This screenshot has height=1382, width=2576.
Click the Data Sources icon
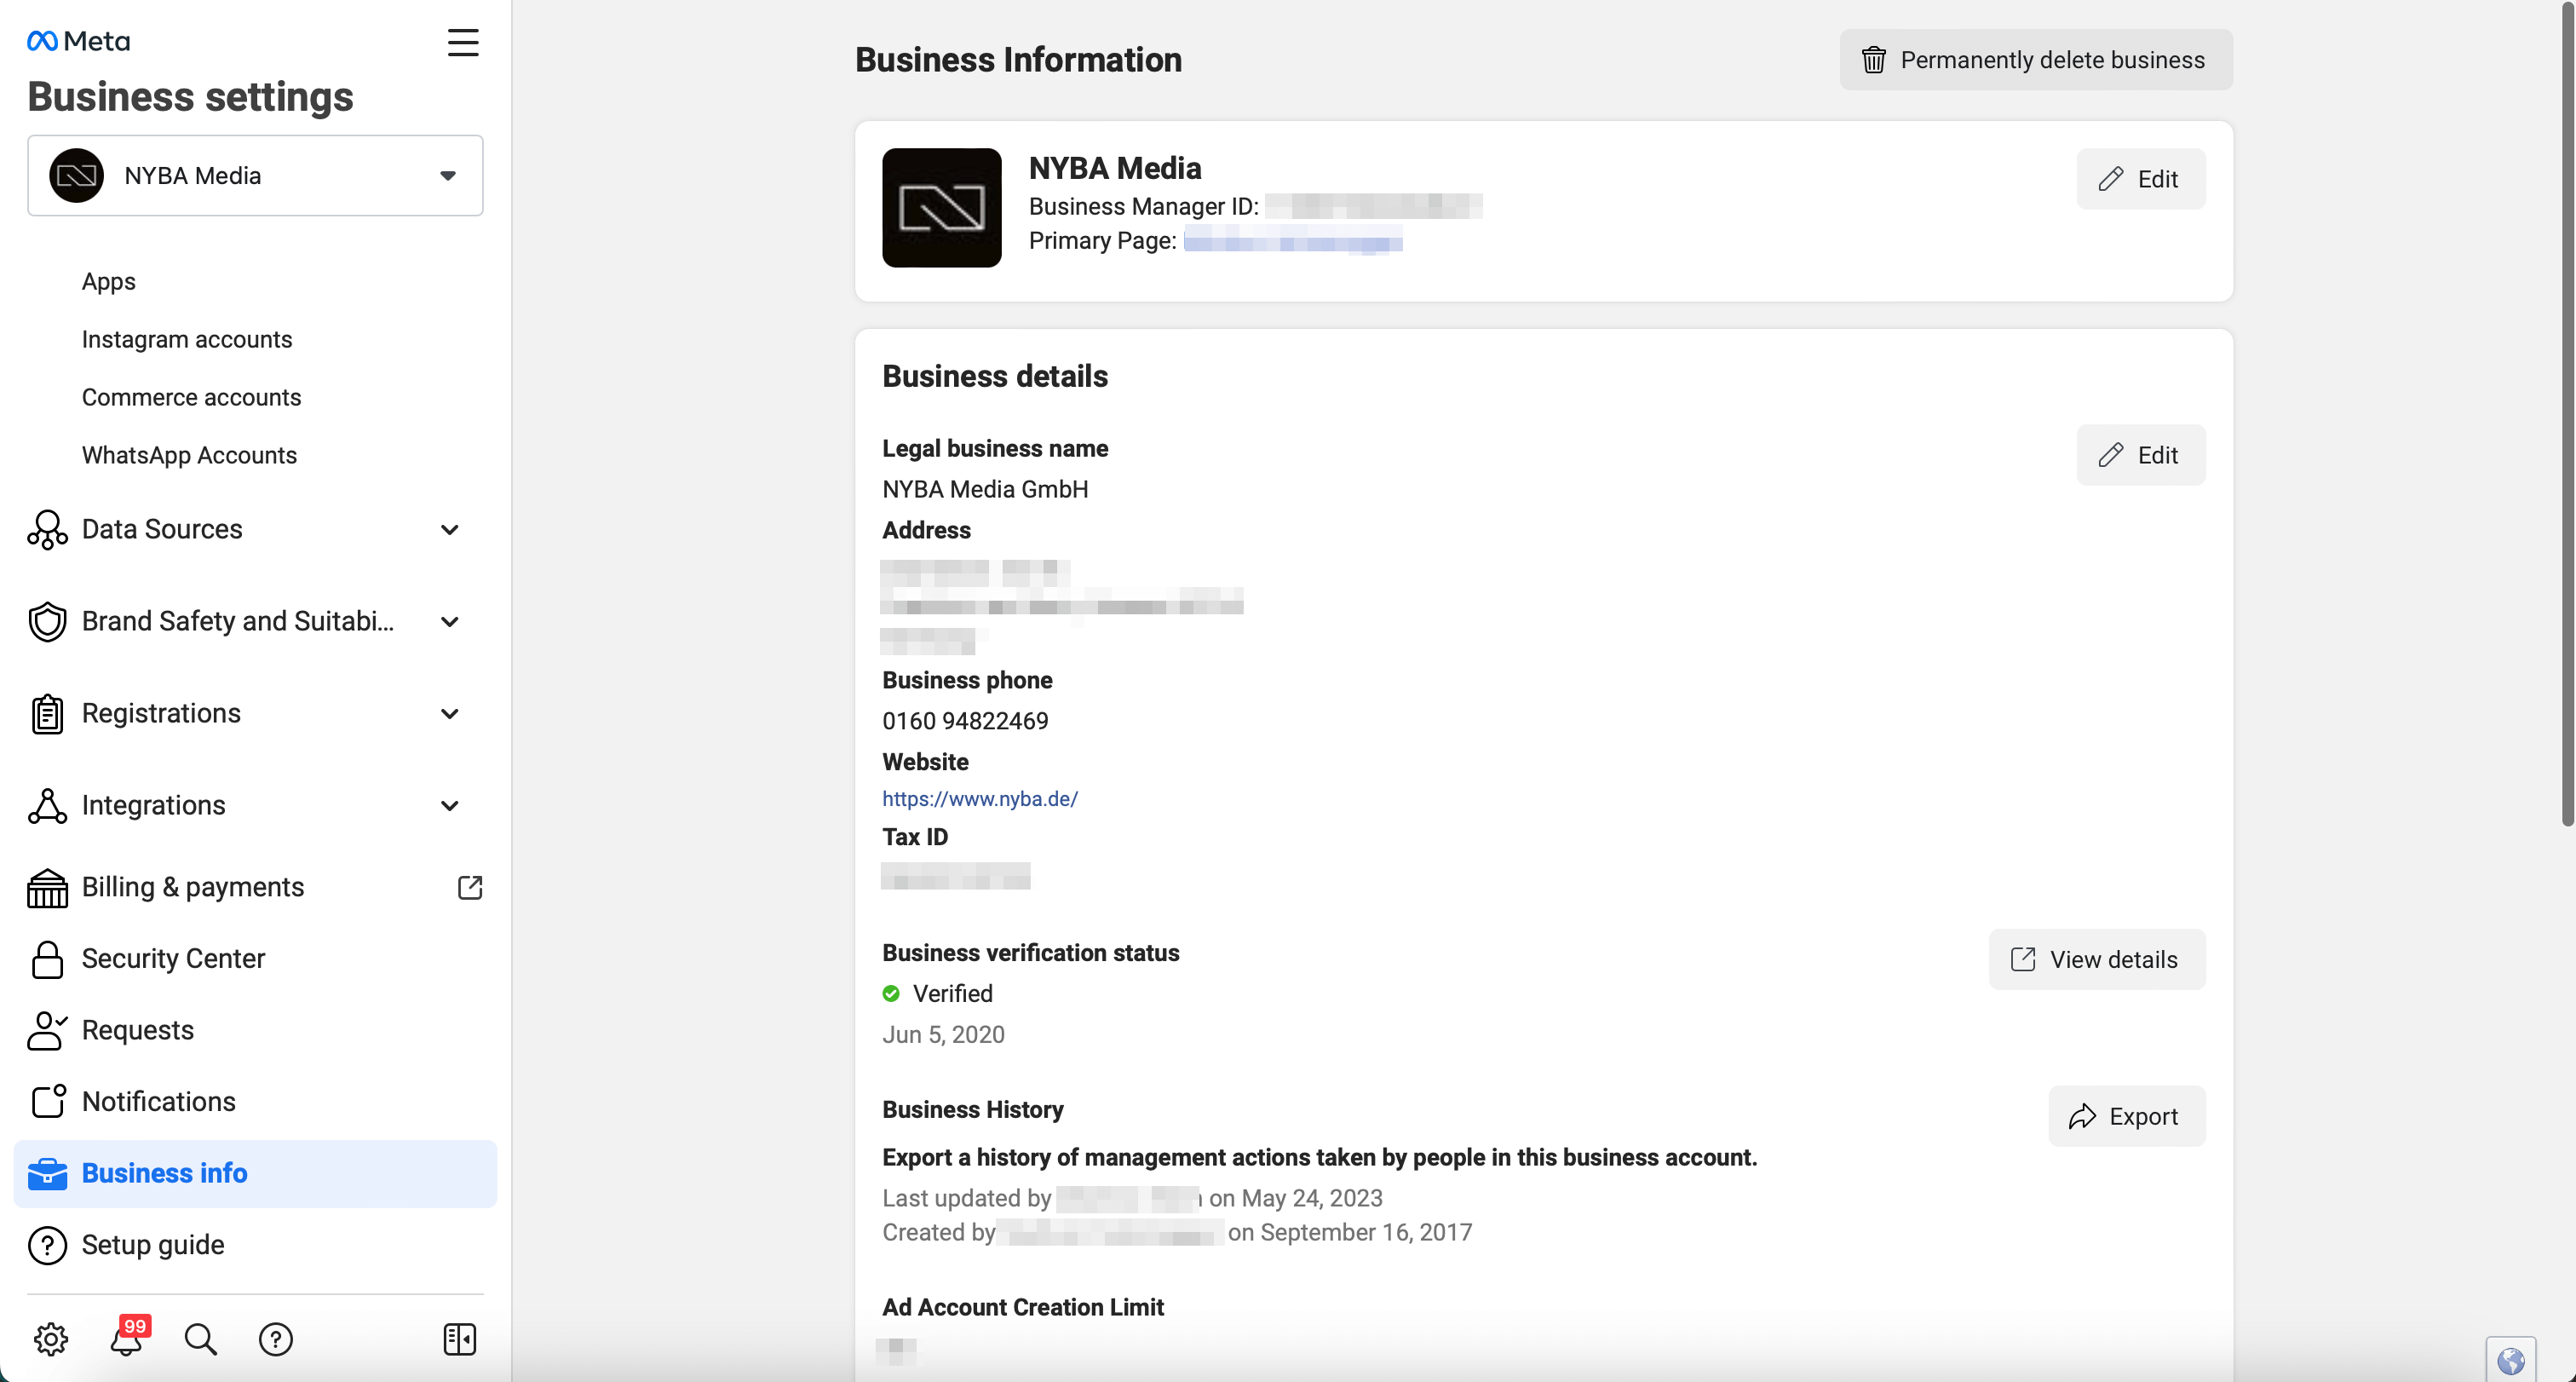coord(47,530)
